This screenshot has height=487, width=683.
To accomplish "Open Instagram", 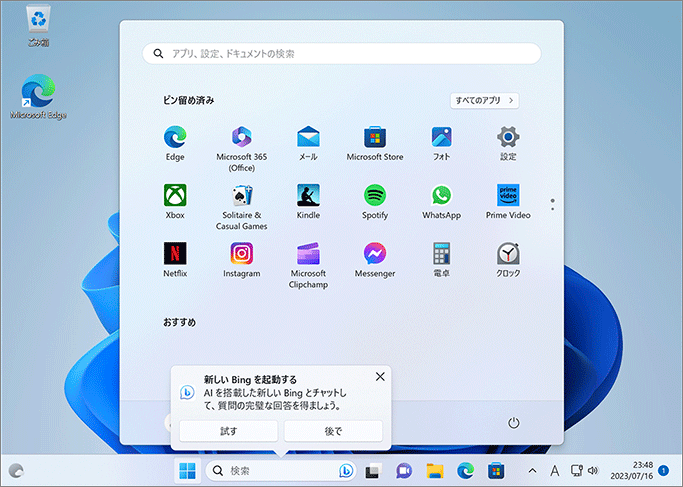I will tap(242, 260).
